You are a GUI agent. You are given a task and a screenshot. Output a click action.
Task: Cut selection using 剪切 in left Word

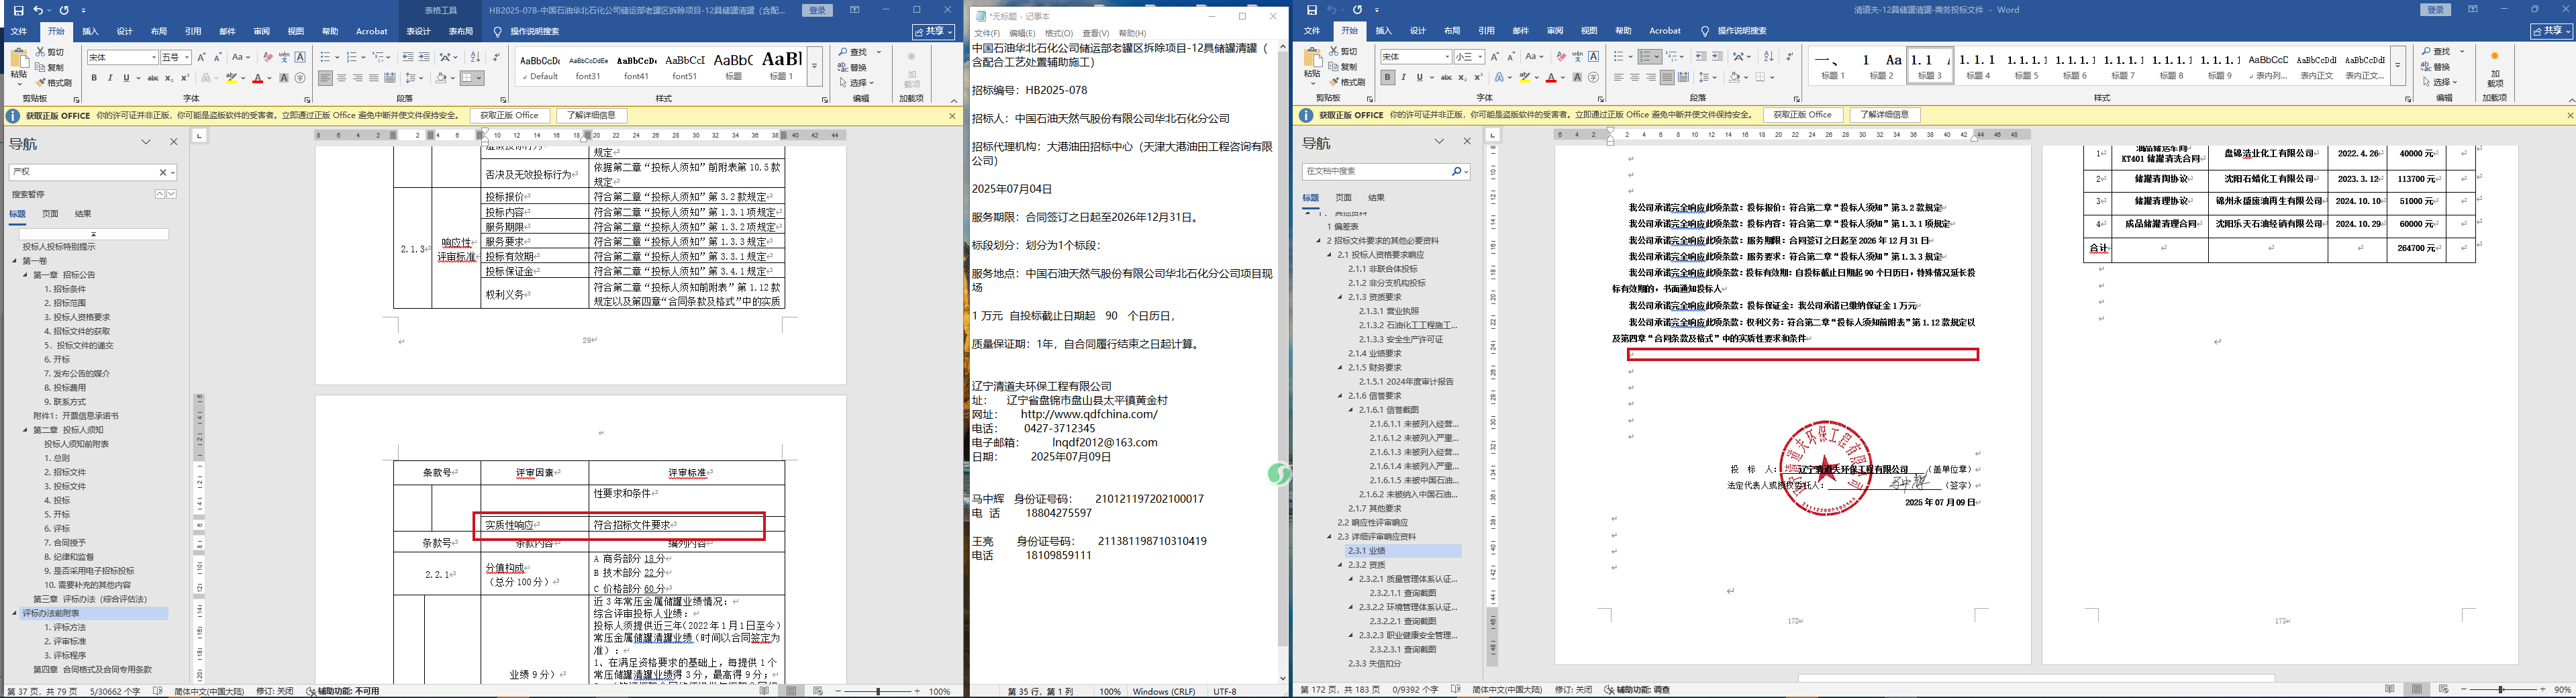coord(50,51)
